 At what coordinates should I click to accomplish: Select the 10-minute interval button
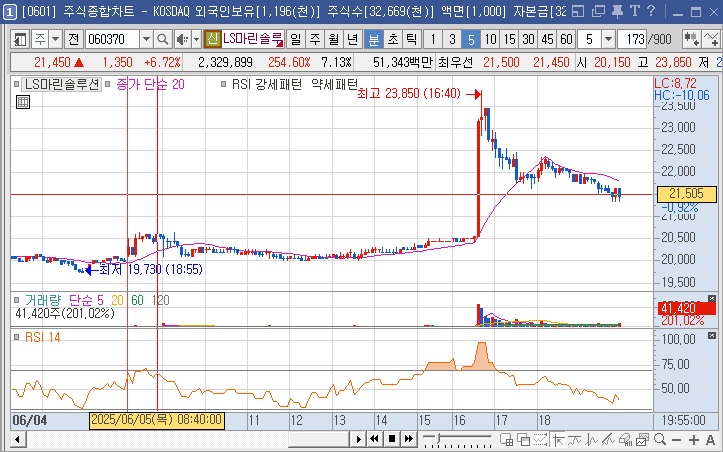[x=490, y=39]
